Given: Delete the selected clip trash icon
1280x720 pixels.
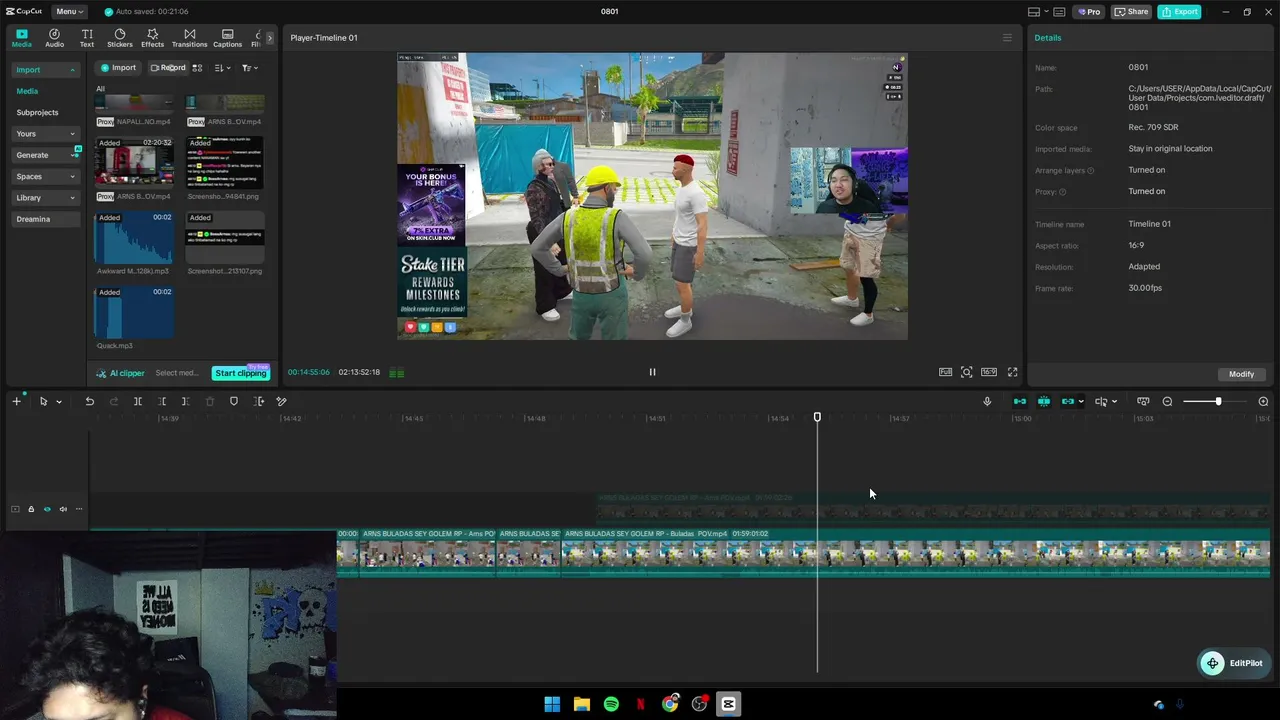Looking at the screenshot, I should coord(210,401).
